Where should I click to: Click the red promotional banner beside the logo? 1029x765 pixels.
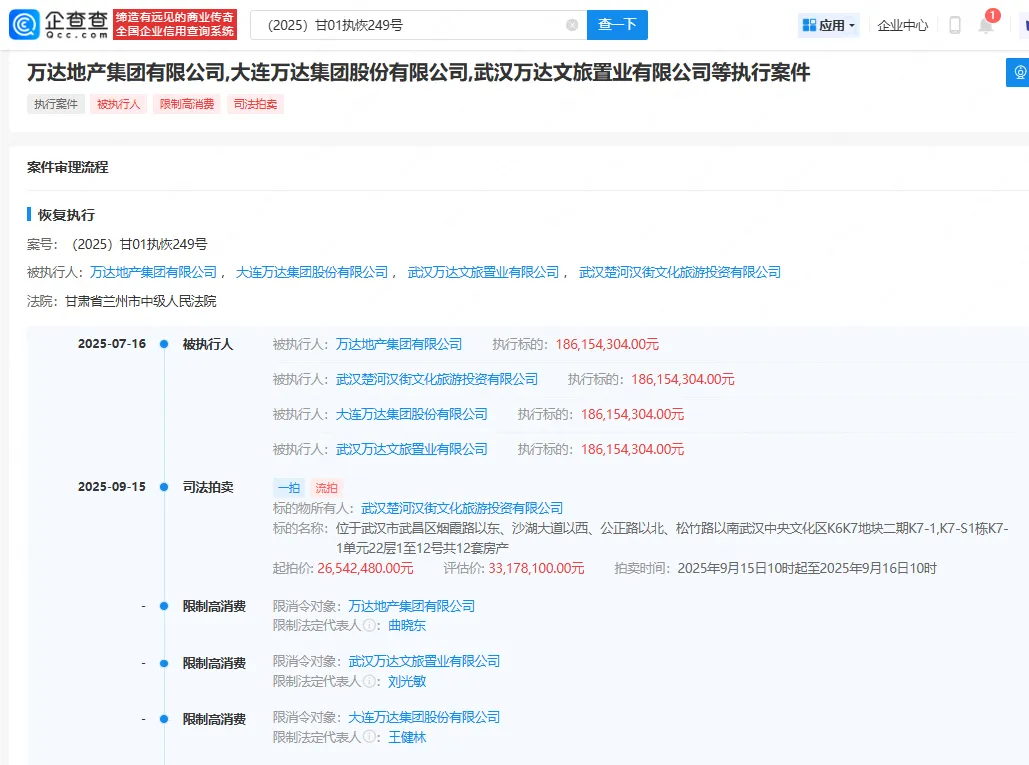175,22
